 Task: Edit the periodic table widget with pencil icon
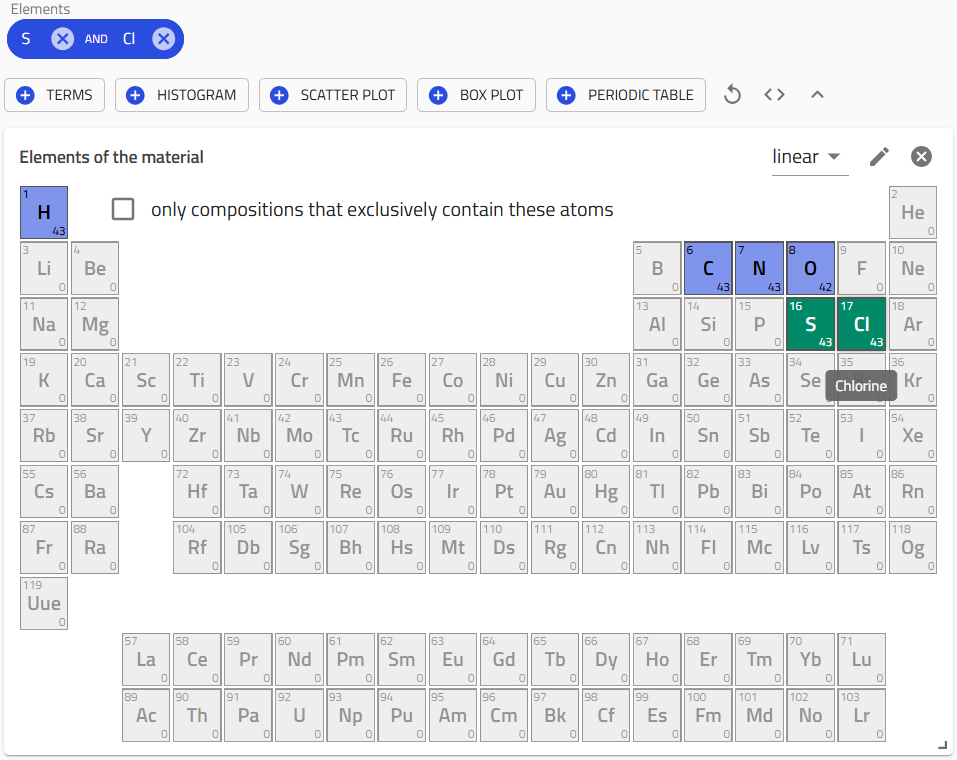(x=879, y=157)
